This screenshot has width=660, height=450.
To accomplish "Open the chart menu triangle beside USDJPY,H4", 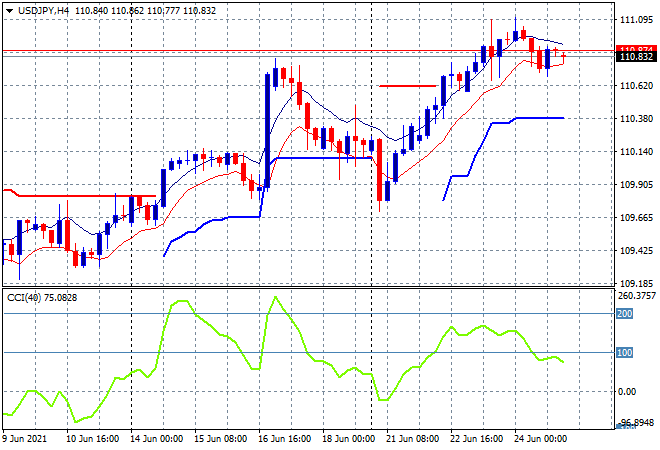I will pyautogui.click(x=9, y=11).
